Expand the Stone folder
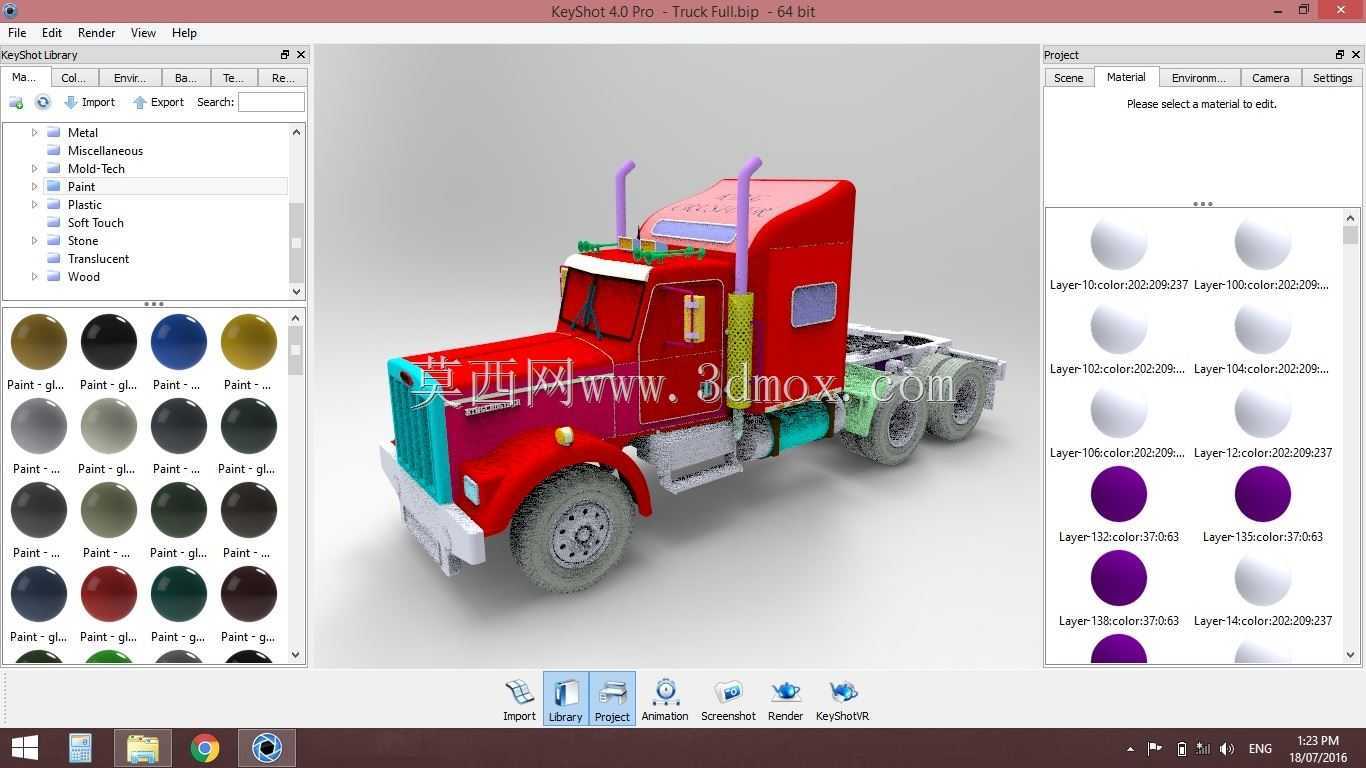 point(34,240)
